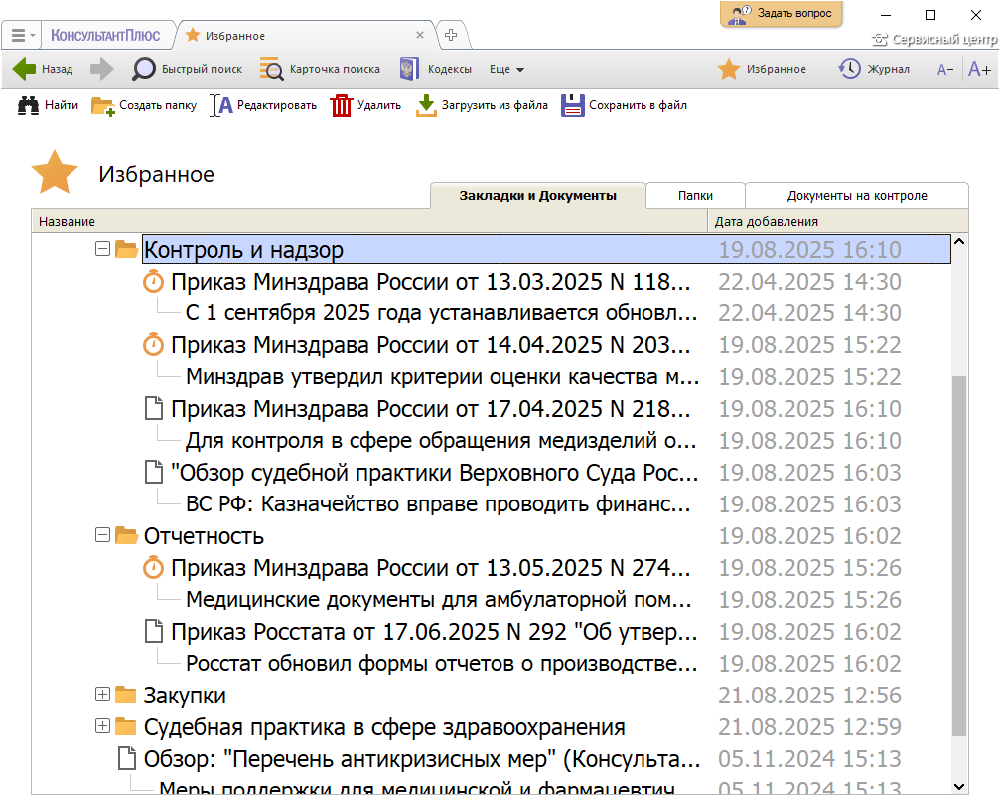The height and width of the screenshot is (800, 1000).
Task: Open Quick Search magnifier icon
Action: click(x=145, y=70)
